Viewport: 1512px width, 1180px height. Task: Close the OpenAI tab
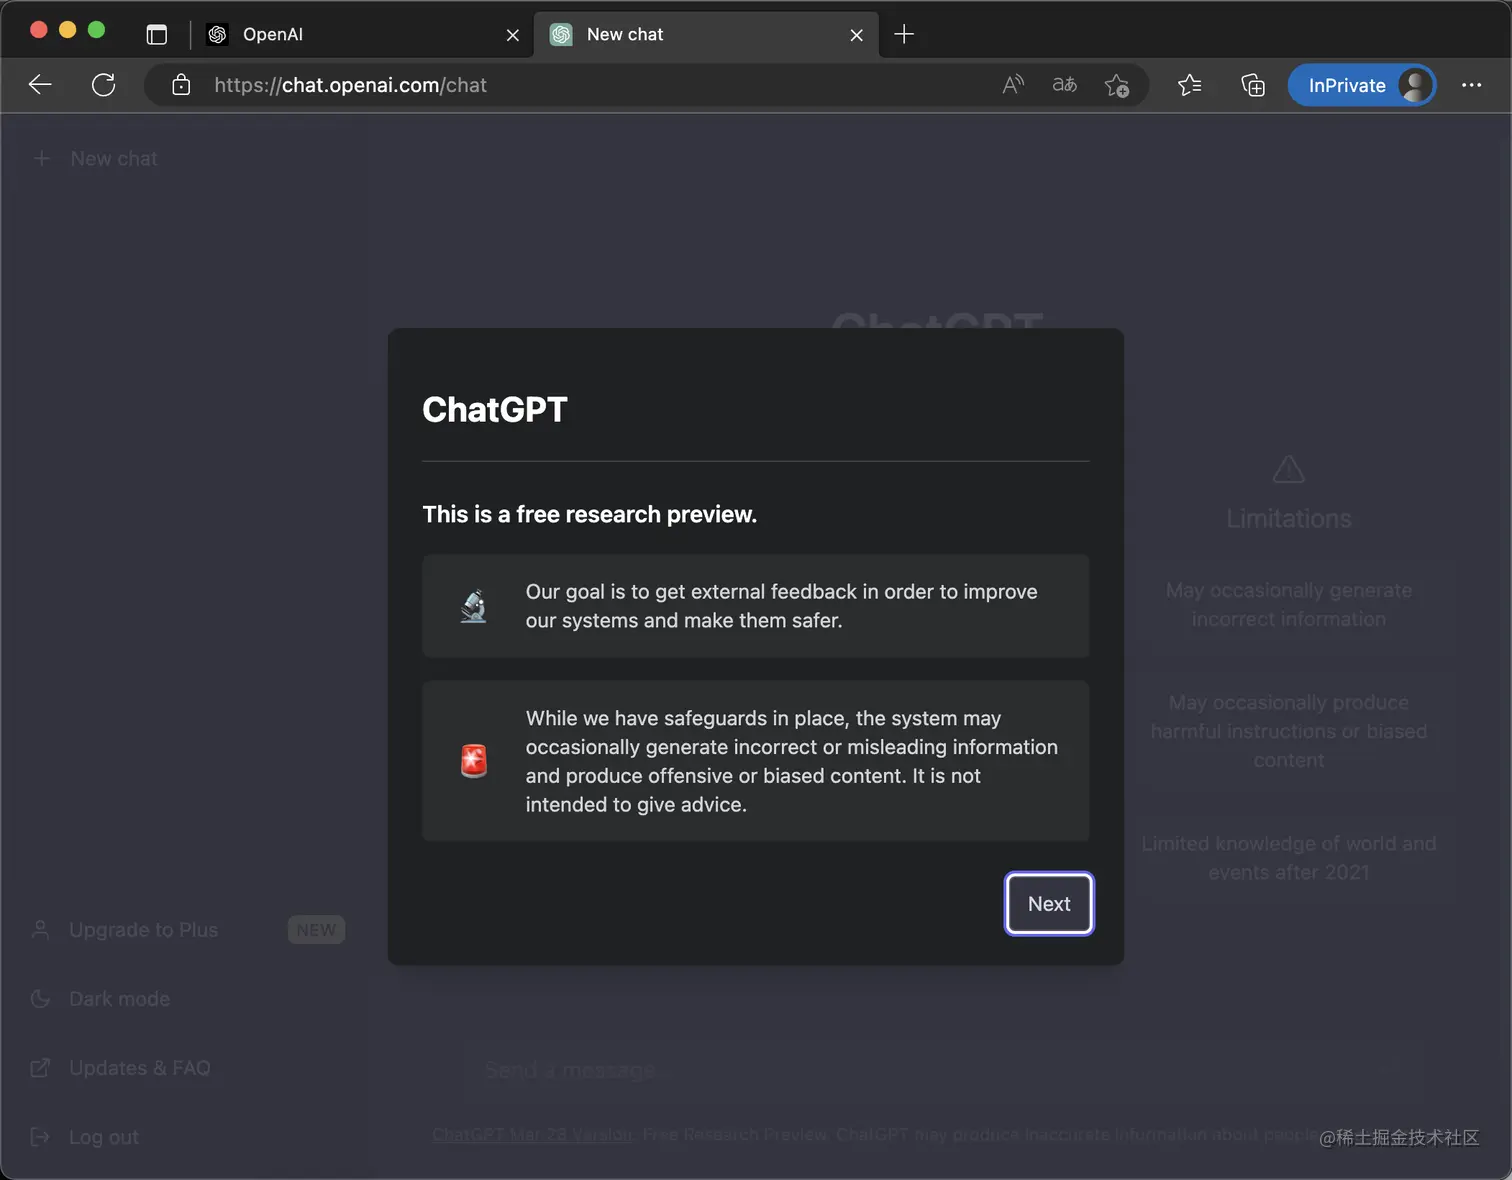(513, 35)
